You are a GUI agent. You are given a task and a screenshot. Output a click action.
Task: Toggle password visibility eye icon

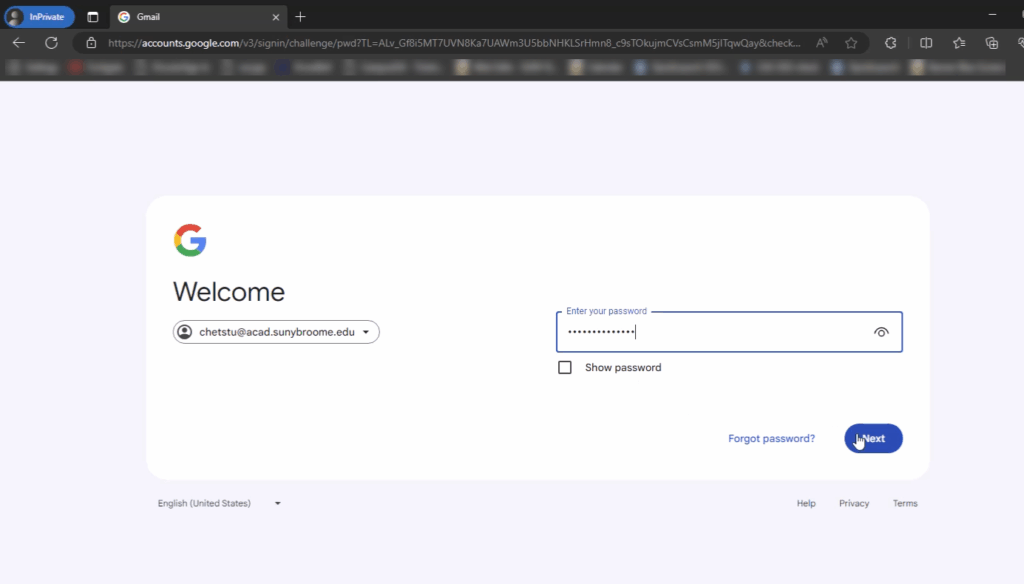pyautogui.click(x=881, y=332)
